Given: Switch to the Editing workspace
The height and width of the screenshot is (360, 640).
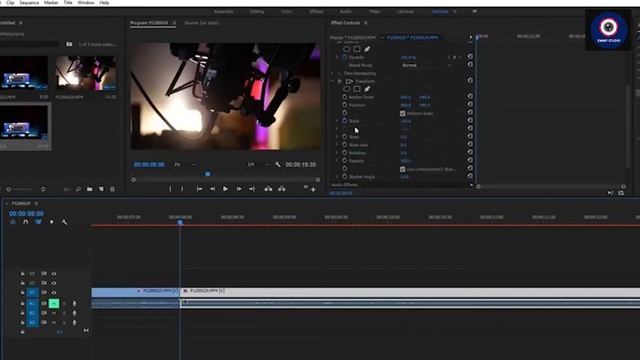Looking at the screenshot, I should [257, 11].
